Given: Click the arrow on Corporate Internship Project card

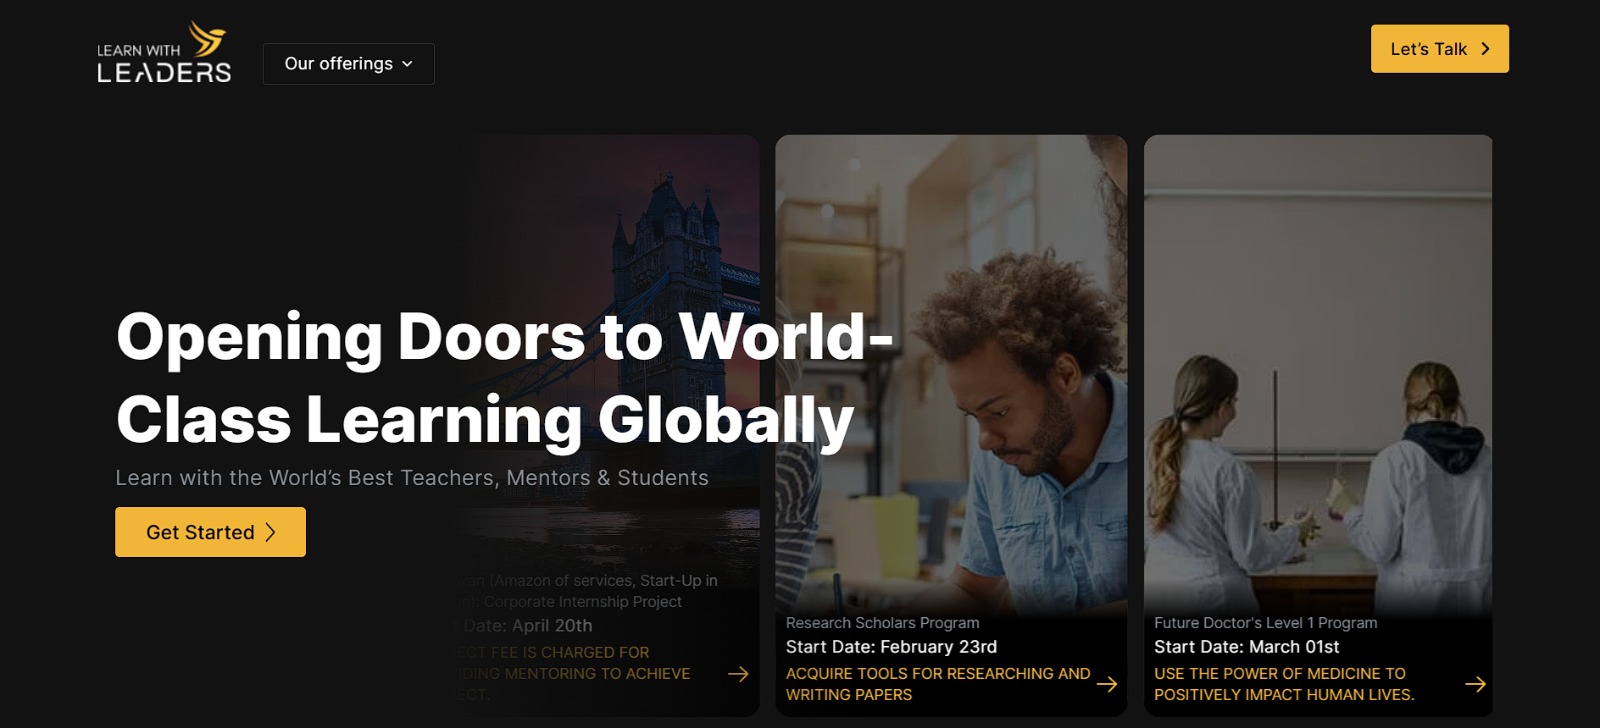Looking at the screenshot, I should (738, 674).
